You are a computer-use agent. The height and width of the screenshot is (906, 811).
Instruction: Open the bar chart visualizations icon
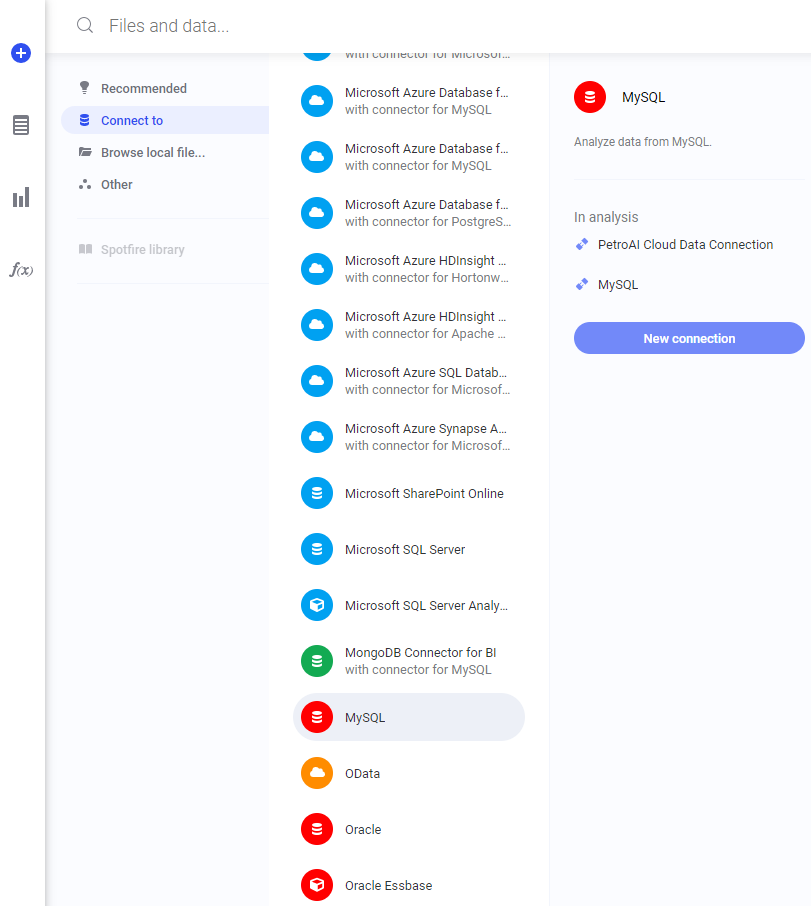(21, 197)
